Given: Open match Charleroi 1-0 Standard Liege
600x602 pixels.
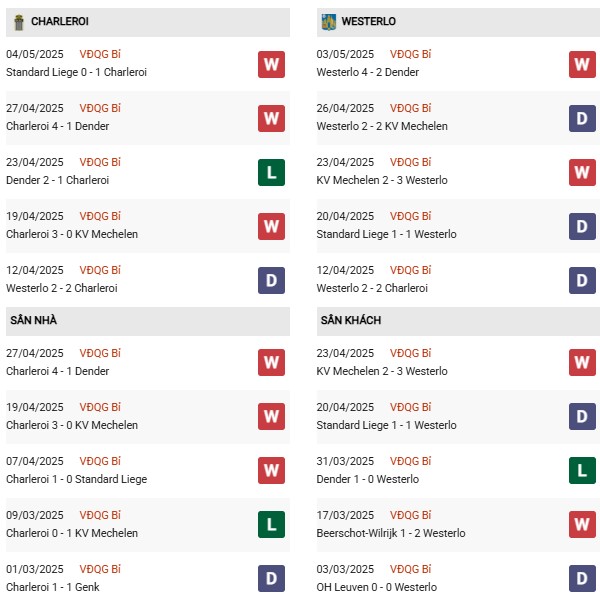Looking at the screenshot, I should [x=76, y=479].
